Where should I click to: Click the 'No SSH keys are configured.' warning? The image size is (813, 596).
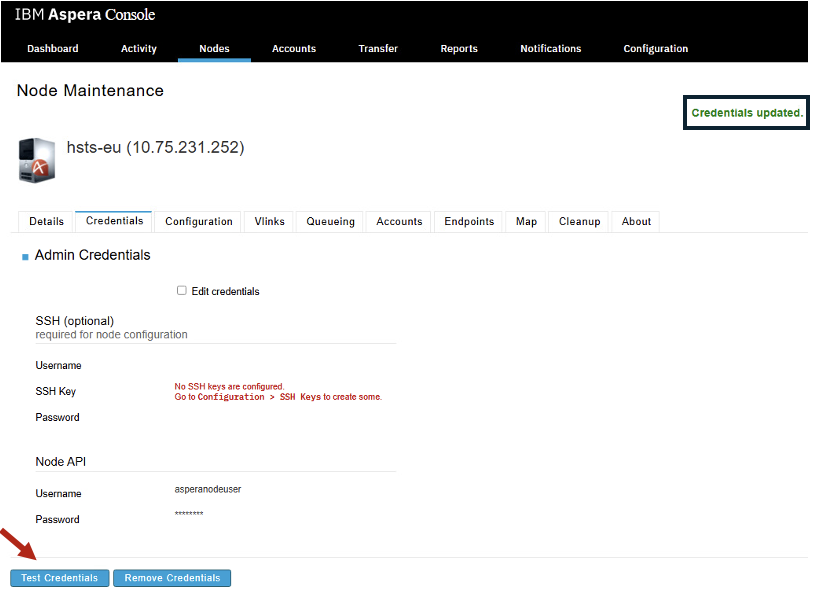pyautogui.click(x=229, y=386)
